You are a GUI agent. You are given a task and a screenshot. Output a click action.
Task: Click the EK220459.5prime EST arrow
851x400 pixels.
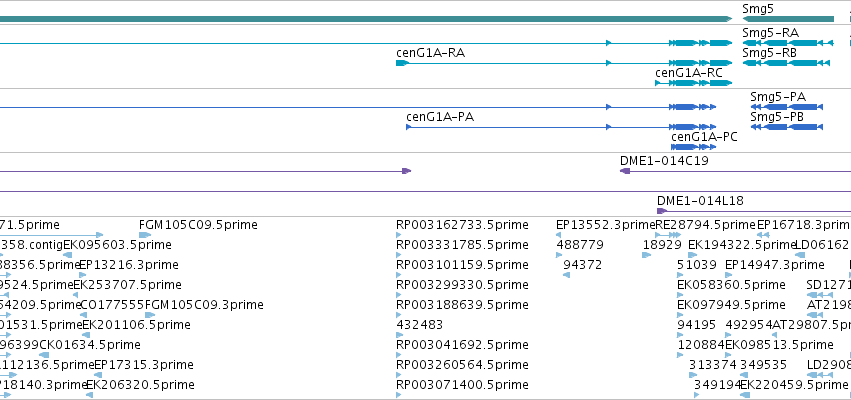pyautogui.click(x=745, y=395)
